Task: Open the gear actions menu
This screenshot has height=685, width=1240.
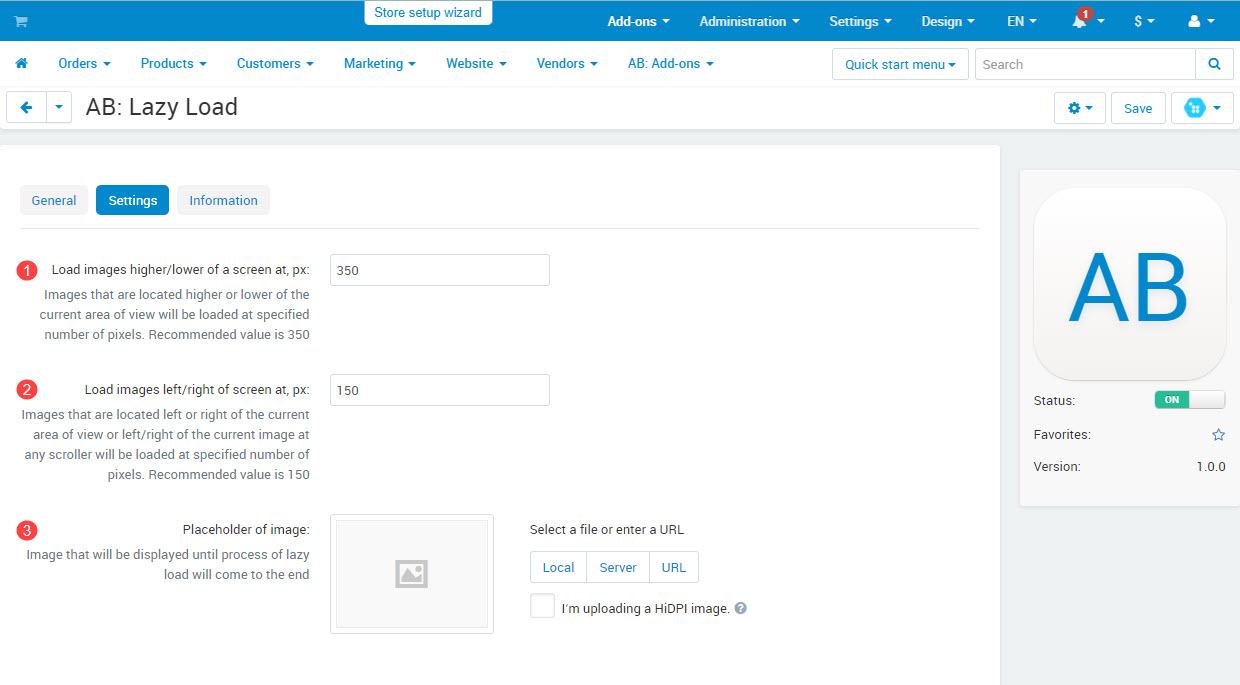Action: tap(1080, 108)
